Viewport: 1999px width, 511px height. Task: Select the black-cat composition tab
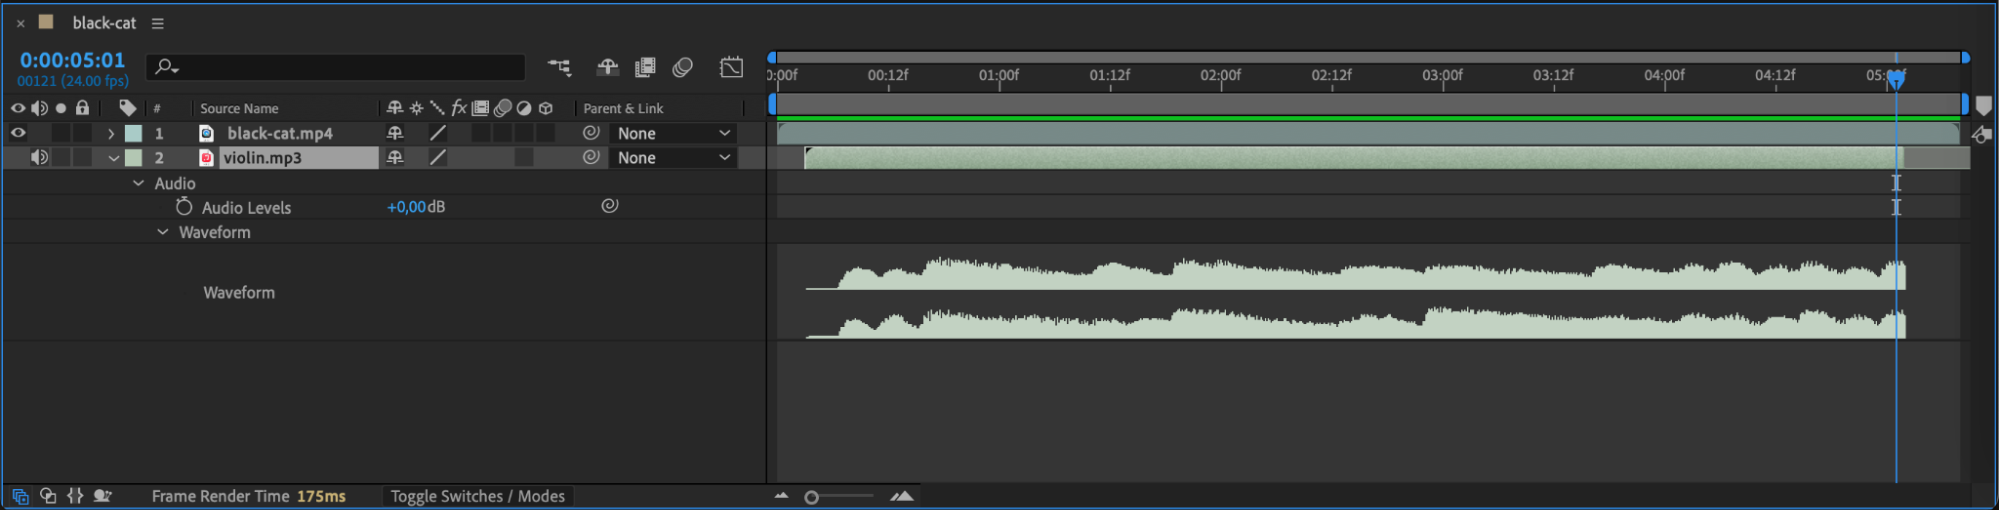tap(104, 23)
